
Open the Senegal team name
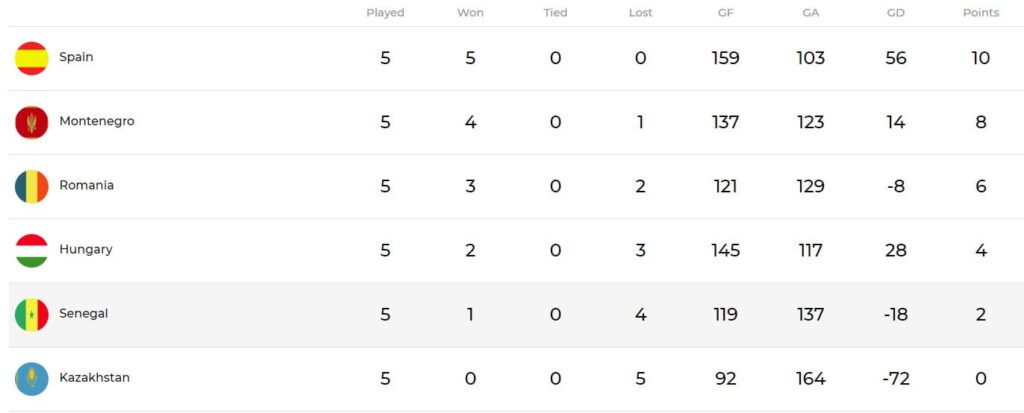[84, 313]
